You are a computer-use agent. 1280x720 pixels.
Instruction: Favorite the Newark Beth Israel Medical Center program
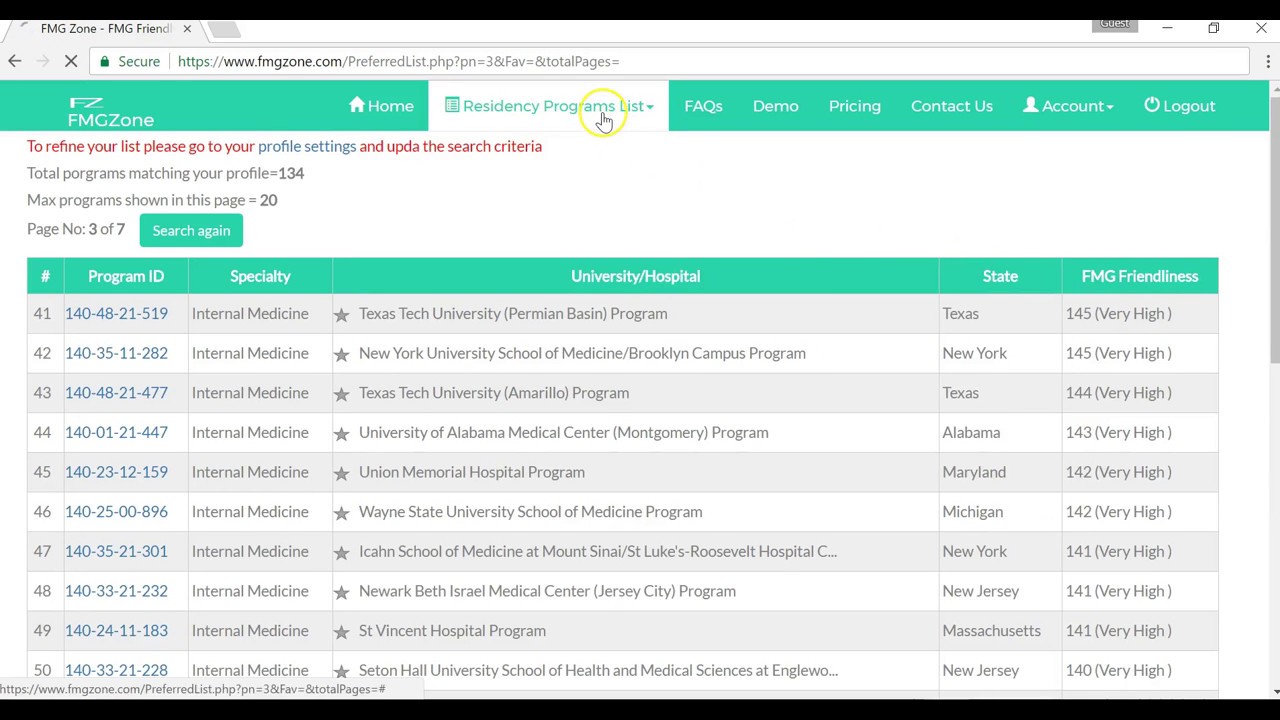tap(341, 592)
